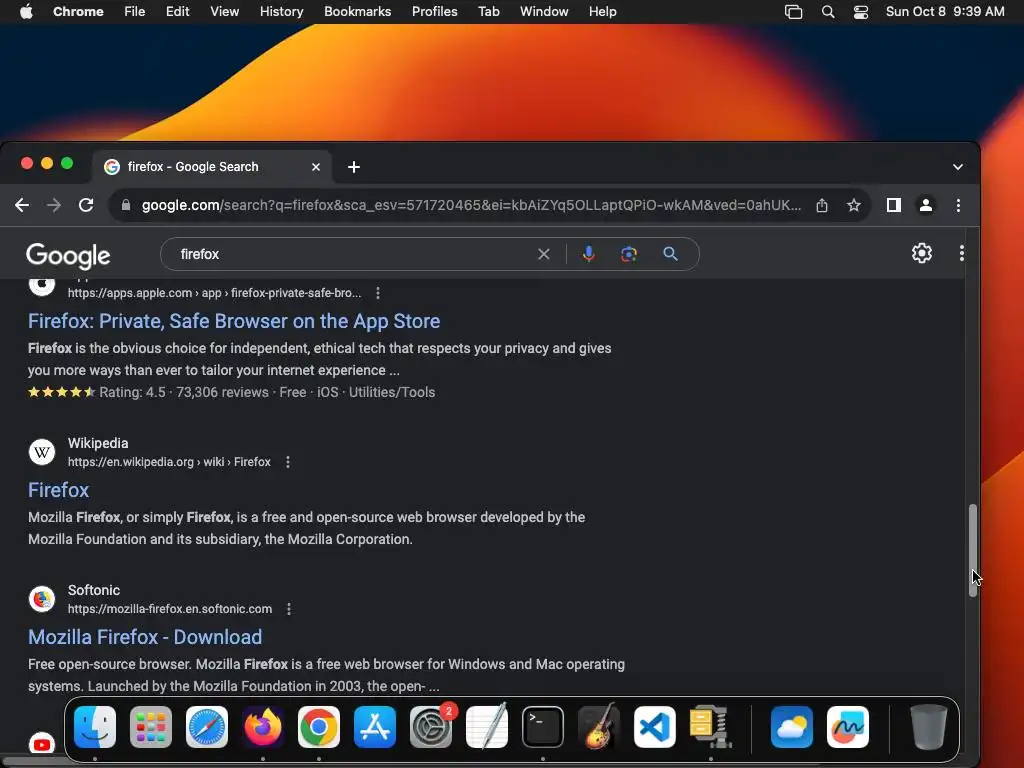
Task: Click the Chrome address bar URL
Action: pos(471,205)
